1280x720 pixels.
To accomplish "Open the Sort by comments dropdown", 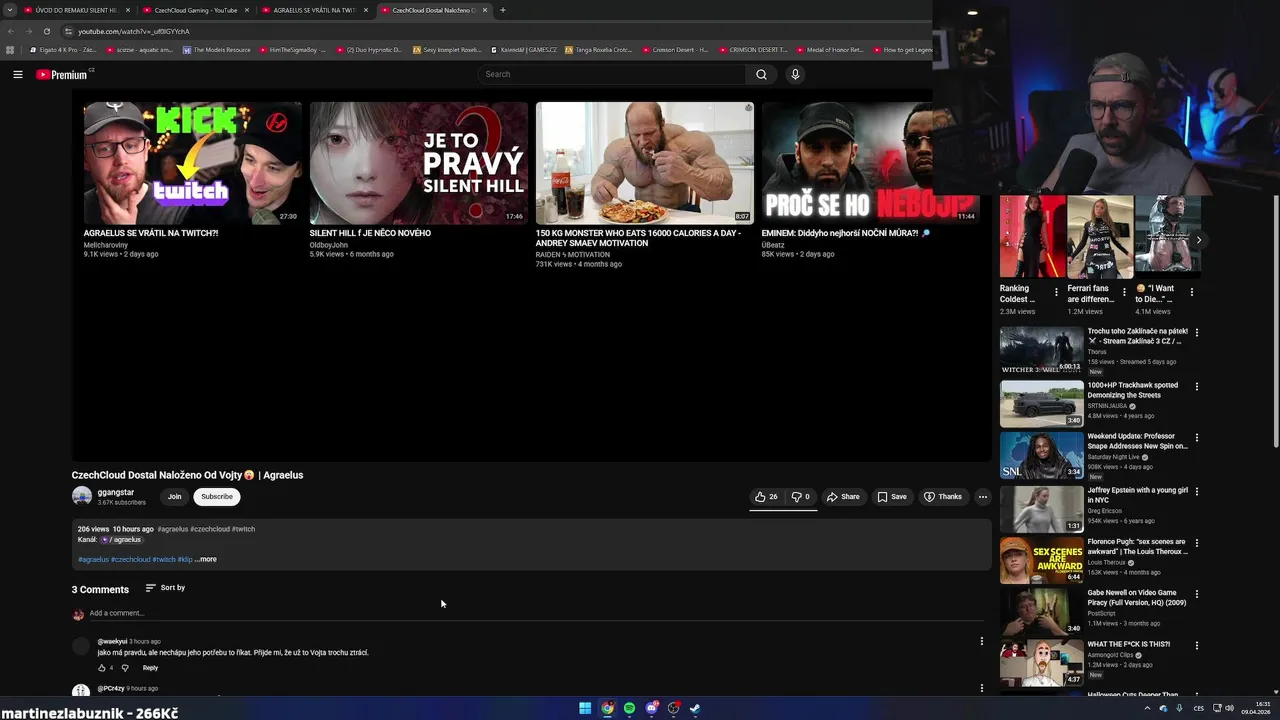I will click(x=165, y=588).
